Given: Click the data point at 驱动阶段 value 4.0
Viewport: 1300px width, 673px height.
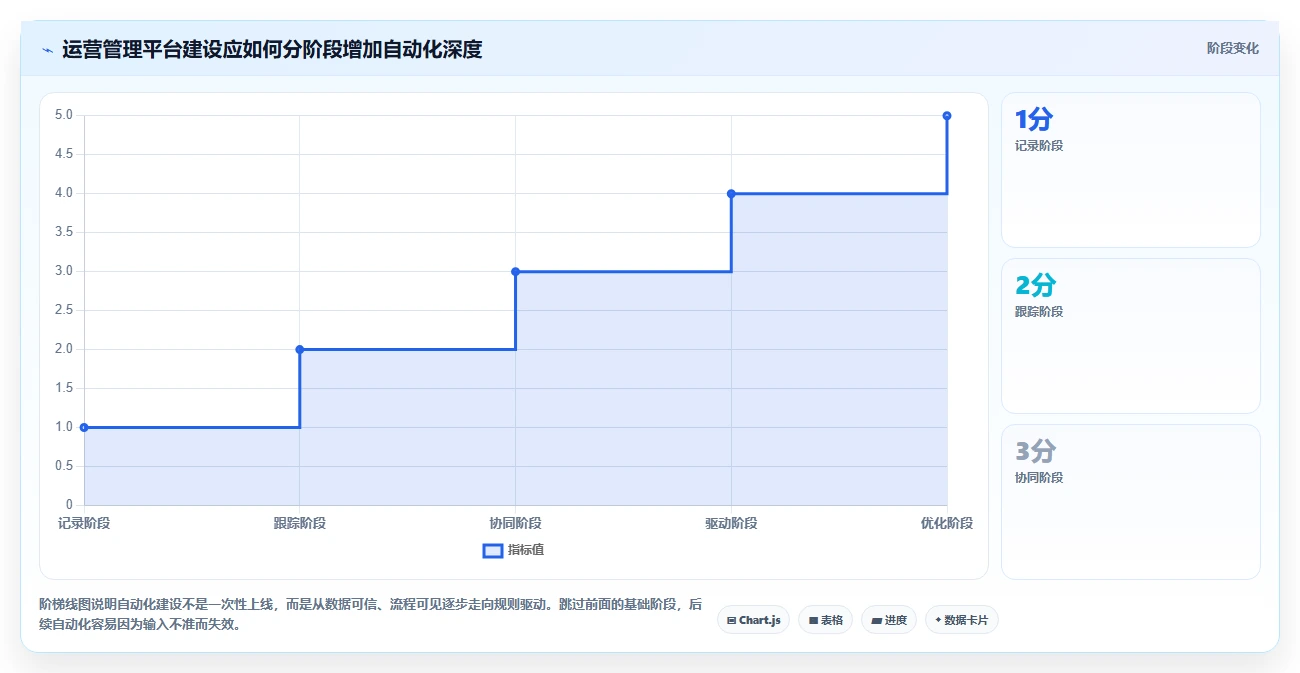Looking at the screenshot, I should [x=731, y=193].
